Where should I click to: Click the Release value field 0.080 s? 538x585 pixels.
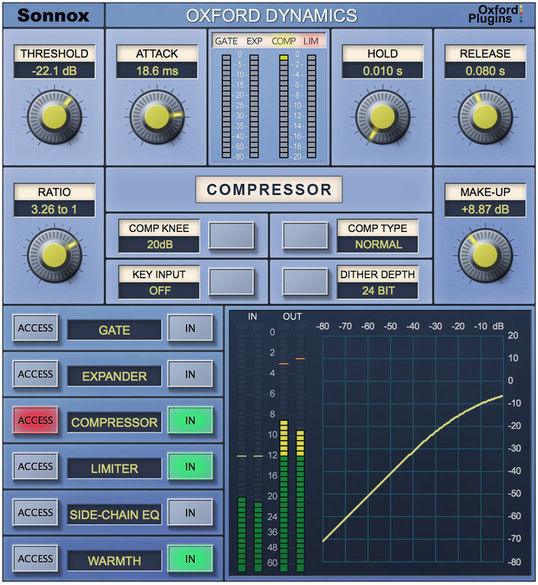(485, 71)
